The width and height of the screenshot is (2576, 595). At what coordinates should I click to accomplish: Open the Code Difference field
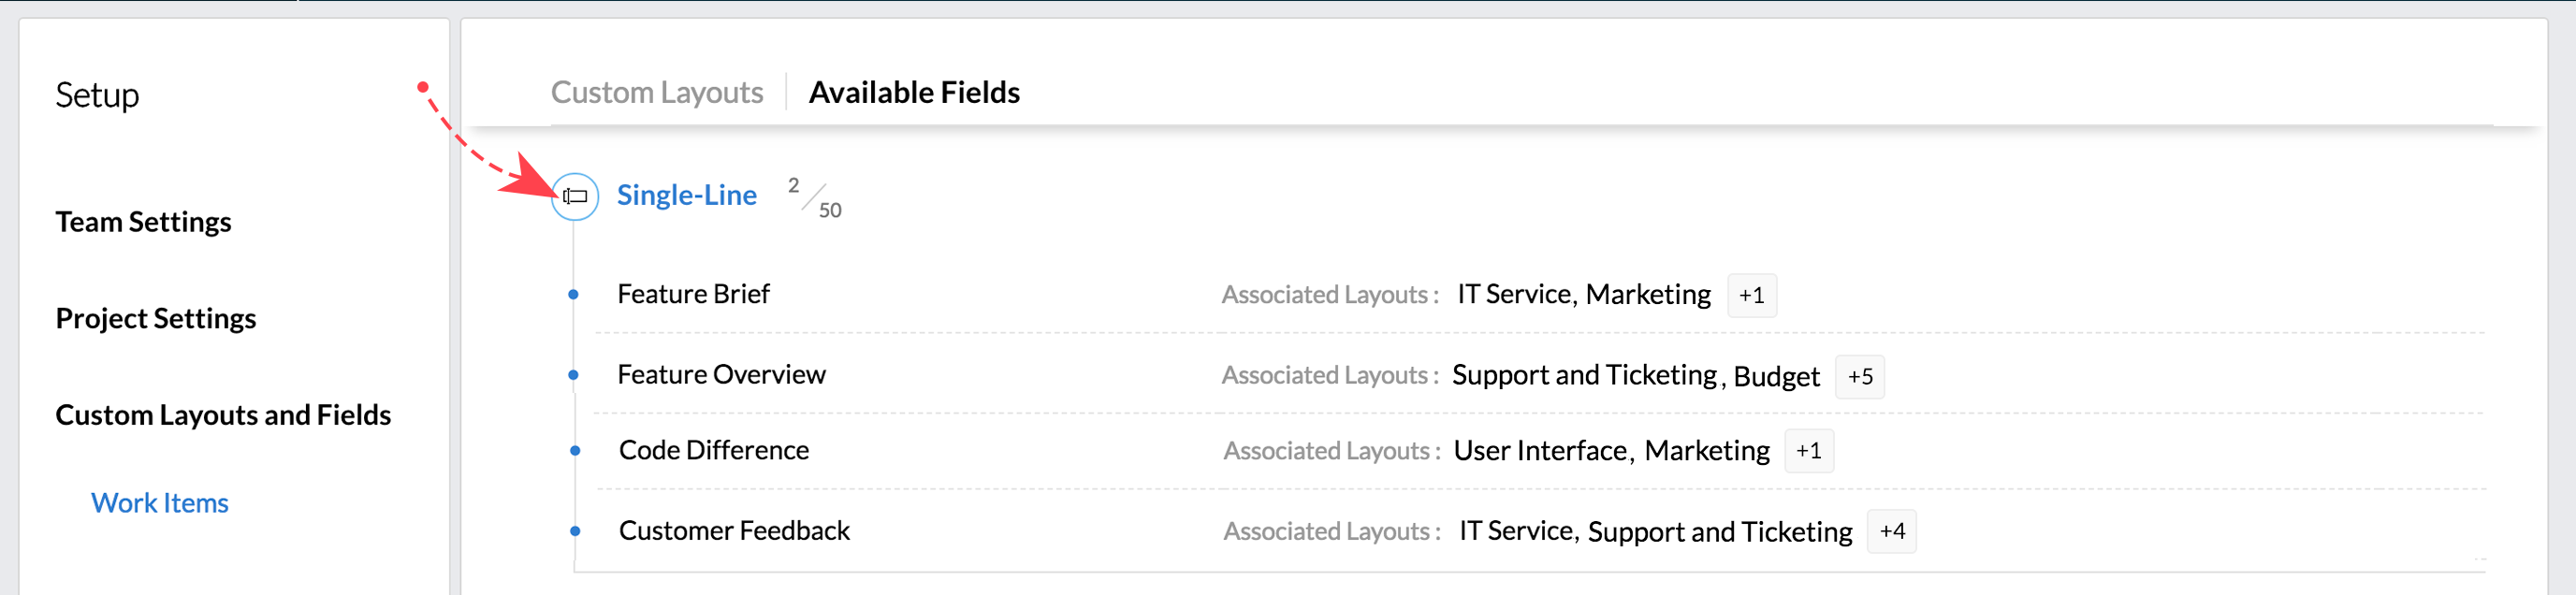point(713,450)
